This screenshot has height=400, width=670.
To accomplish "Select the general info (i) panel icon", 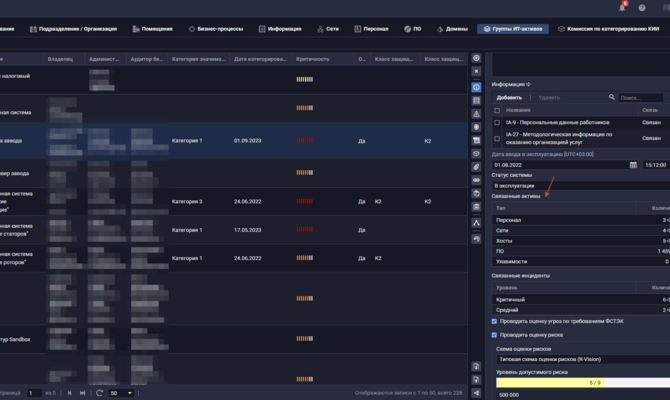I will 476,88.
